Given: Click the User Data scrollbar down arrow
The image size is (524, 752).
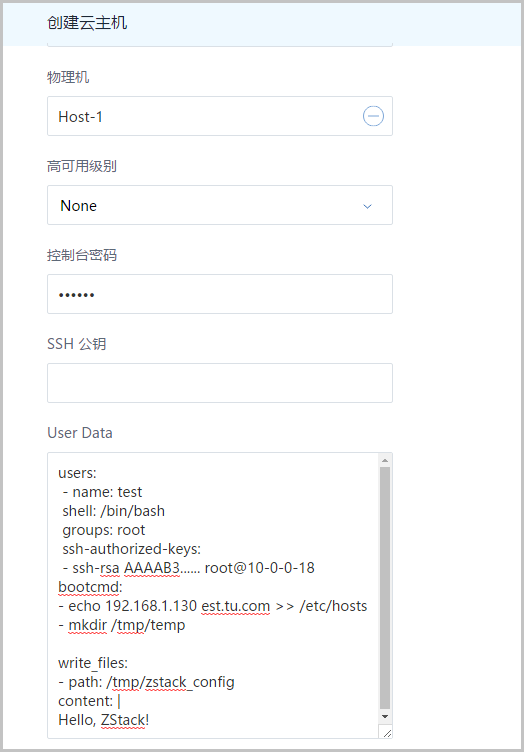Looking at the screenshot, I should pyautogui.click(x=385, y=717).
